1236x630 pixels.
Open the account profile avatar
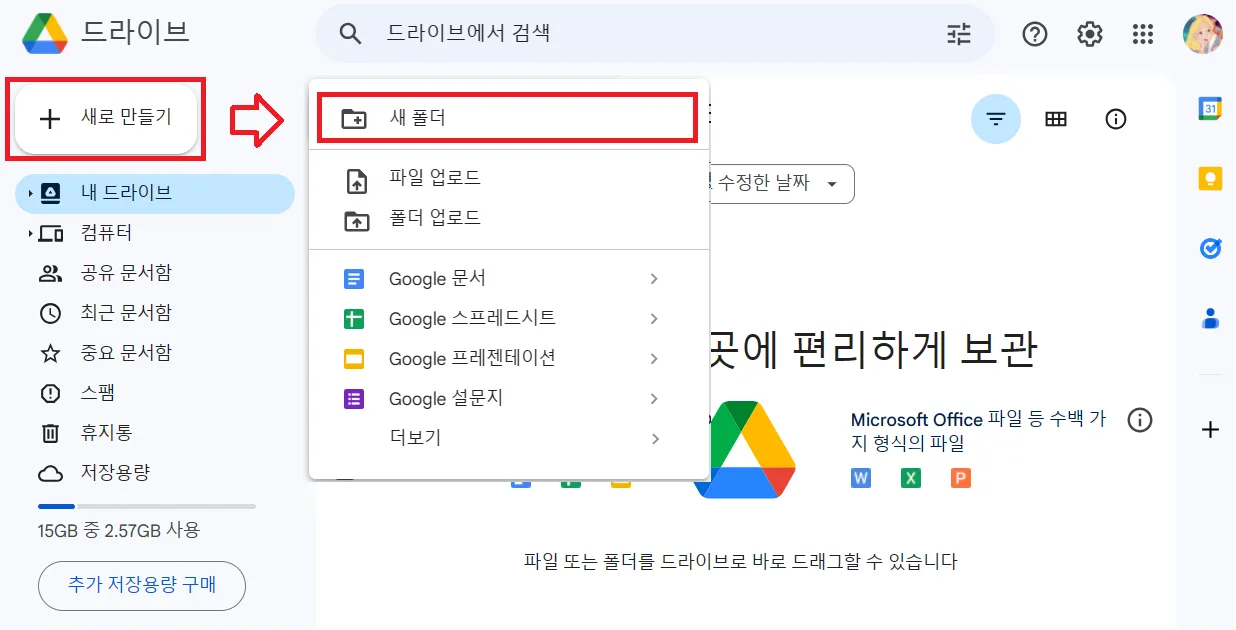pos(1202,34)
